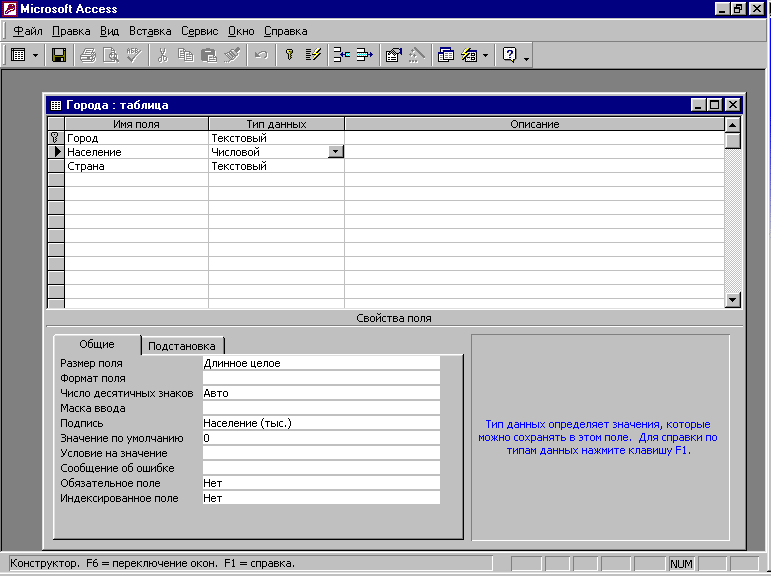Screen dimensions: 771x576
Task: Click the Индексированное поле field showing Нет
Action: (x=321, y=498)
